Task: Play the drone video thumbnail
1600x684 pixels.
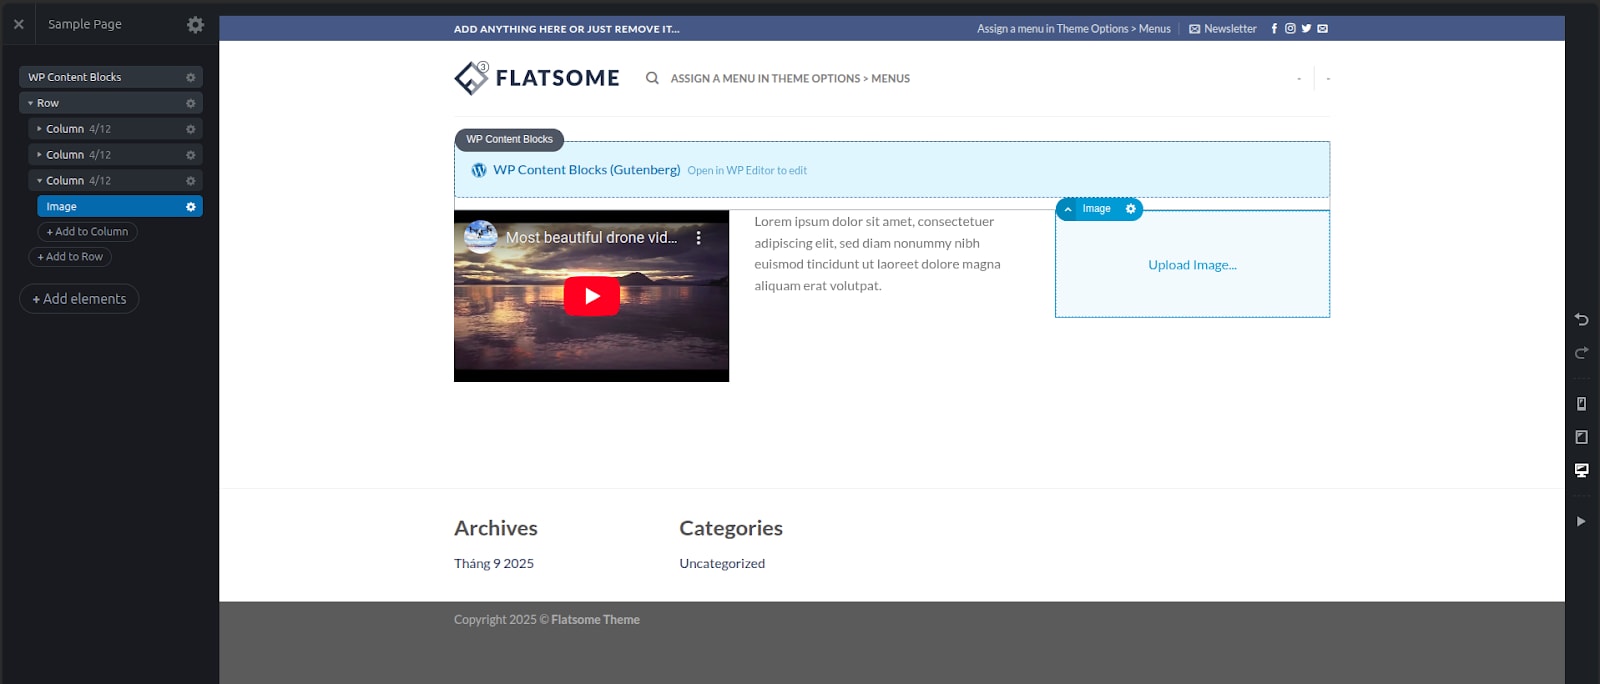Action: (591, 296)
